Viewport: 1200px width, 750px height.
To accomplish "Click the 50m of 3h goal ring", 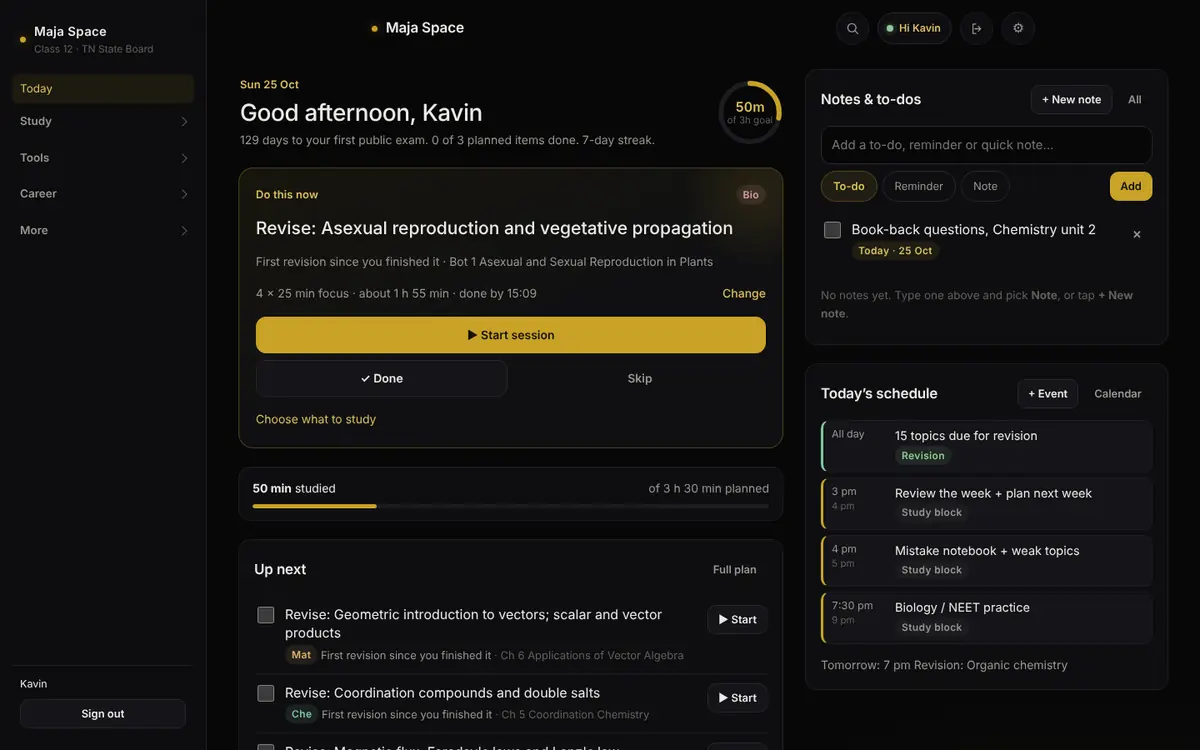I will [x=750, y=112].
